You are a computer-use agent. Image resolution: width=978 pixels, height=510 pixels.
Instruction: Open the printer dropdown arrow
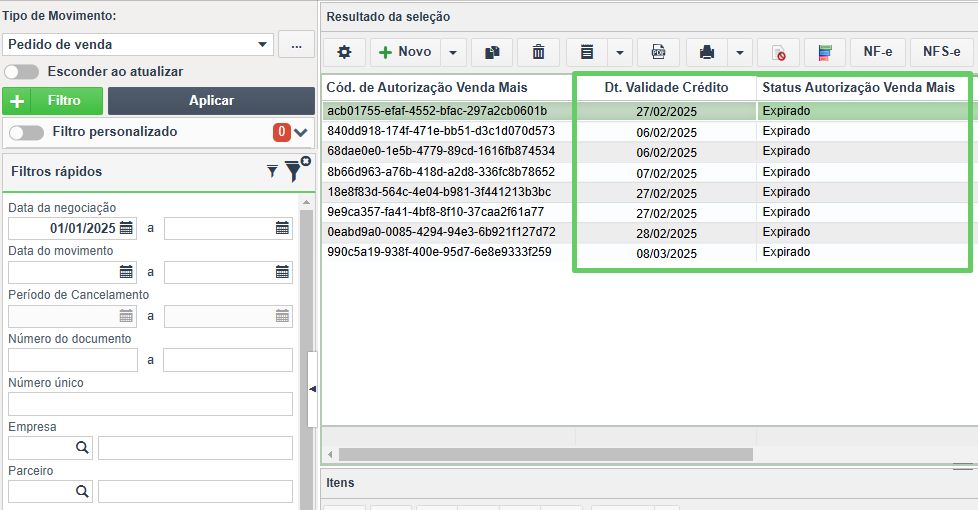click(x=740, y=52)
